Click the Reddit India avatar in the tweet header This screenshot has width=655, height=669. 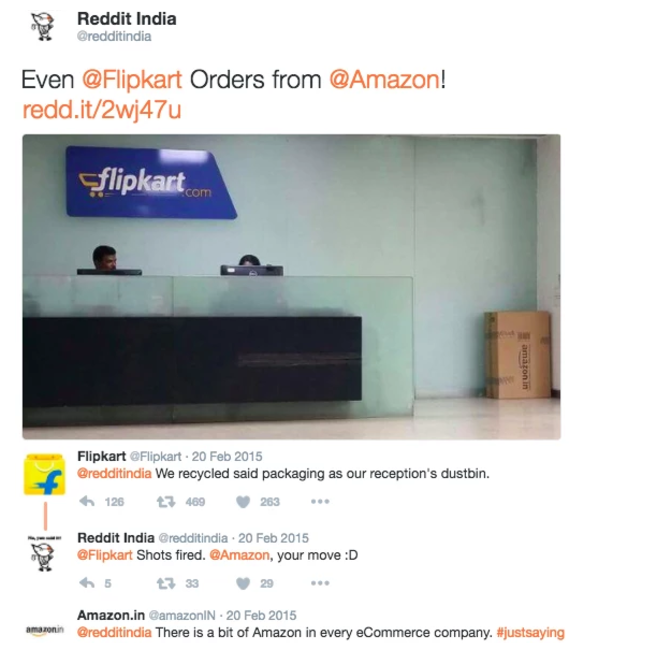pos(43,26)
